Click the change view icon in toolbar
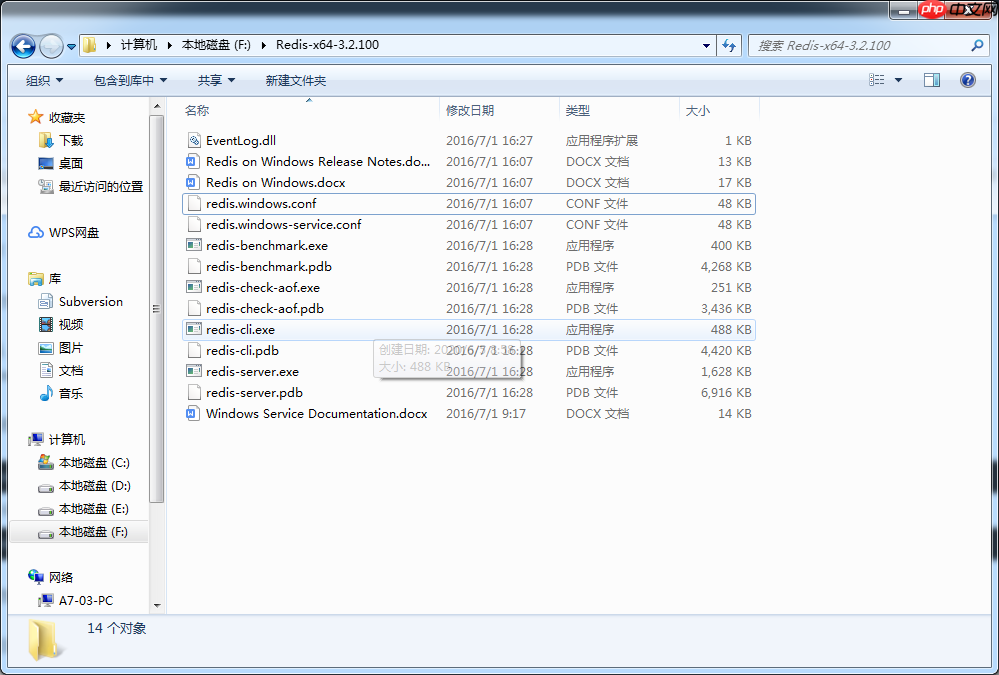 point(877,80)
